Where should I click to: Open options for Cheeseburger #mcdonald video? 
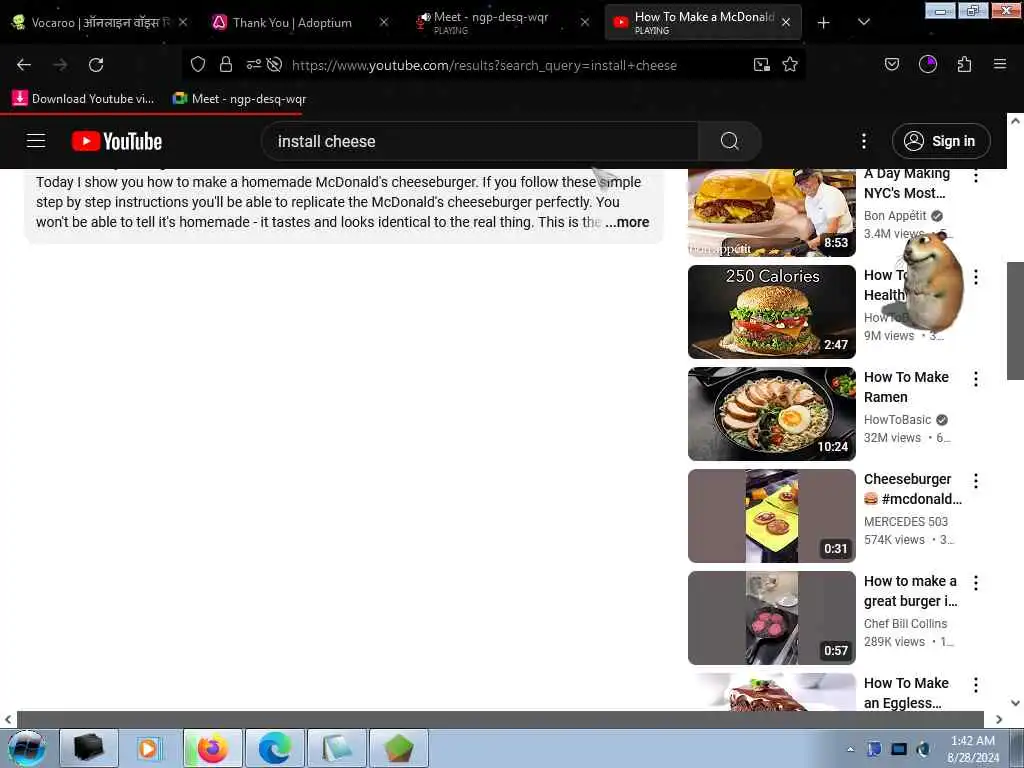(976, 481)
